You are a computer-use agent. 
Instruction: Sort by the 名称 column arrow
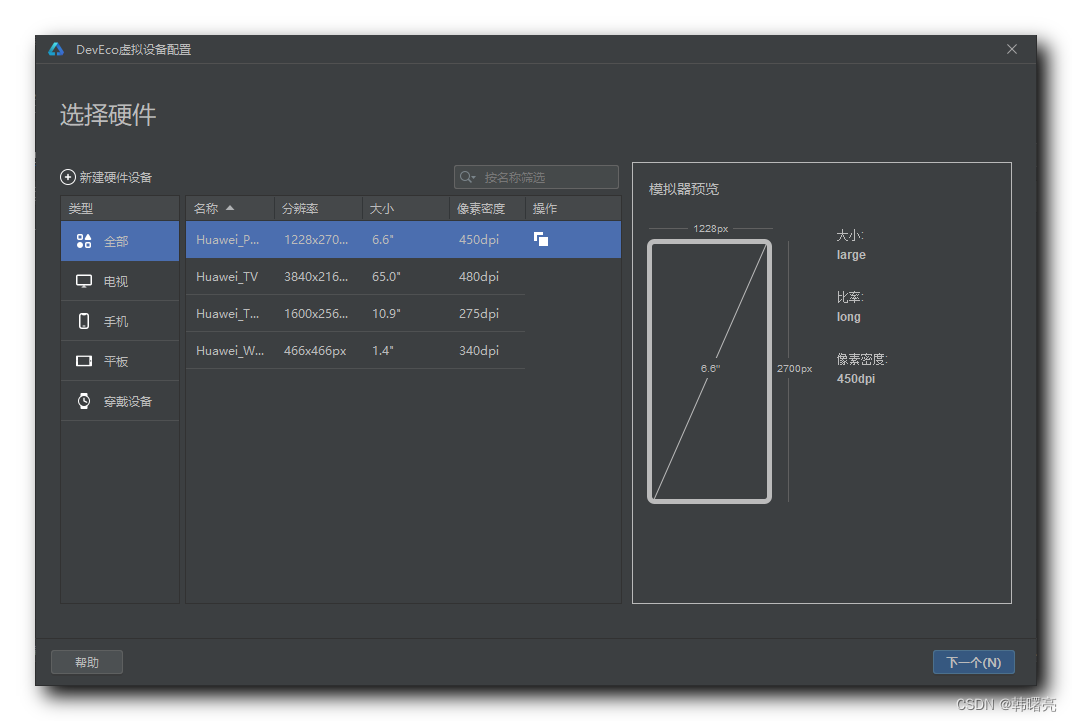pyautogui.click(x=230, y=208)
